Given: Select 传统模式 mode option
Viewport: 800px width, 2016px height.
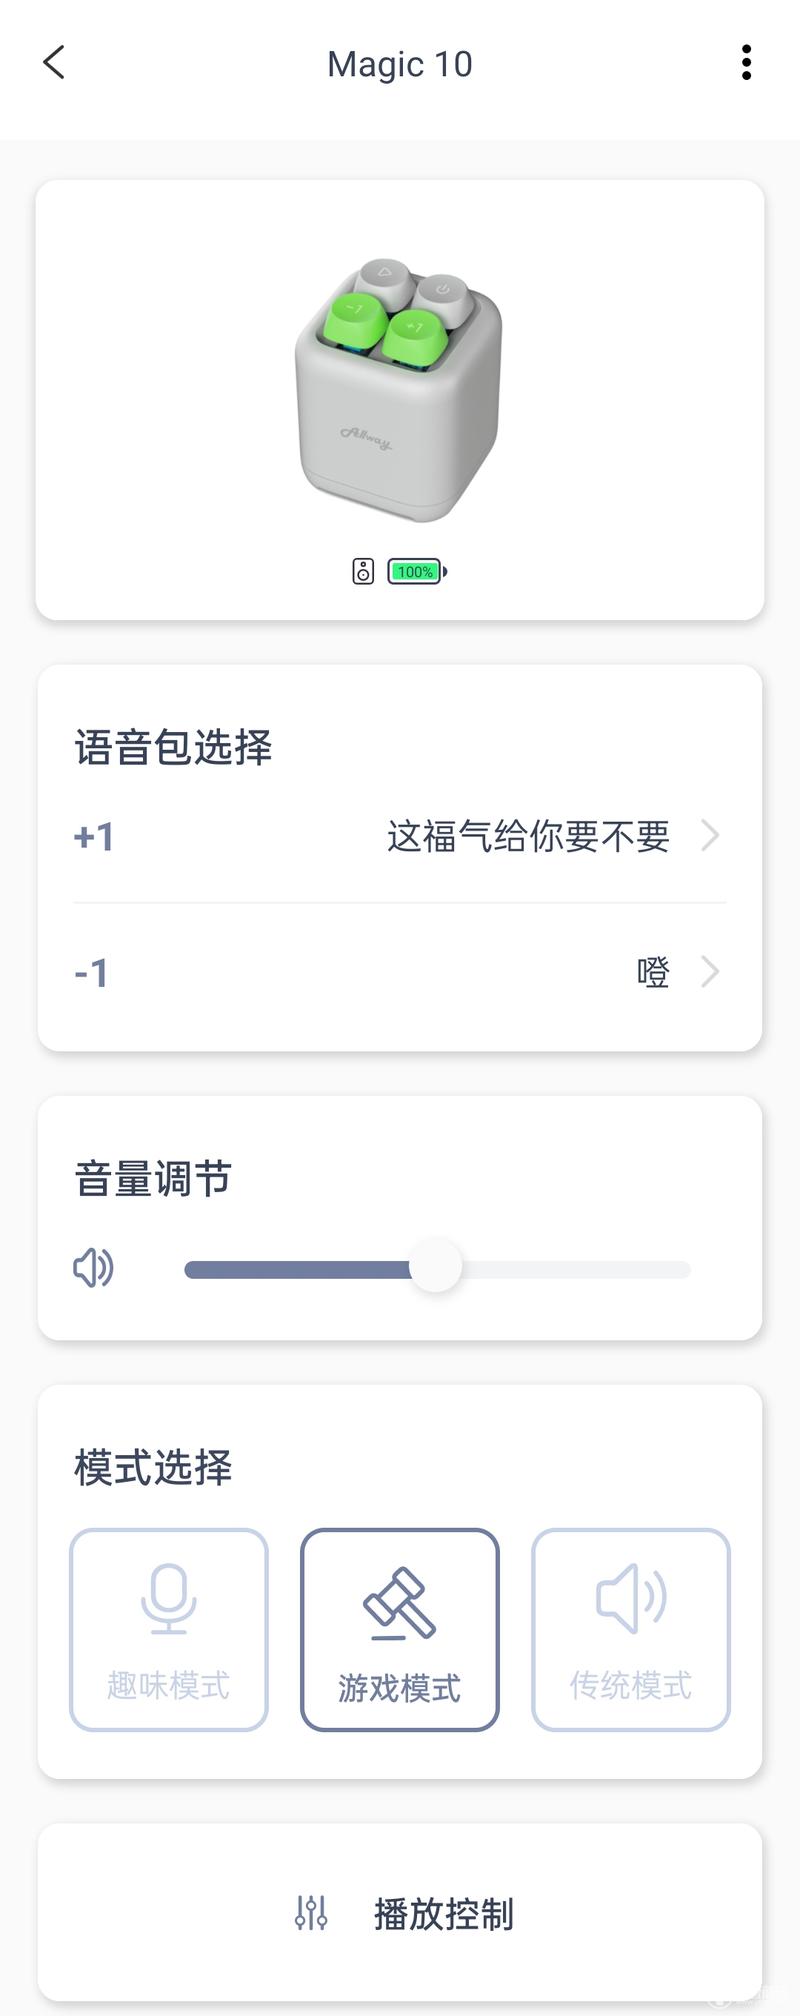Looking at the screenshot, I should point(631,1629).
